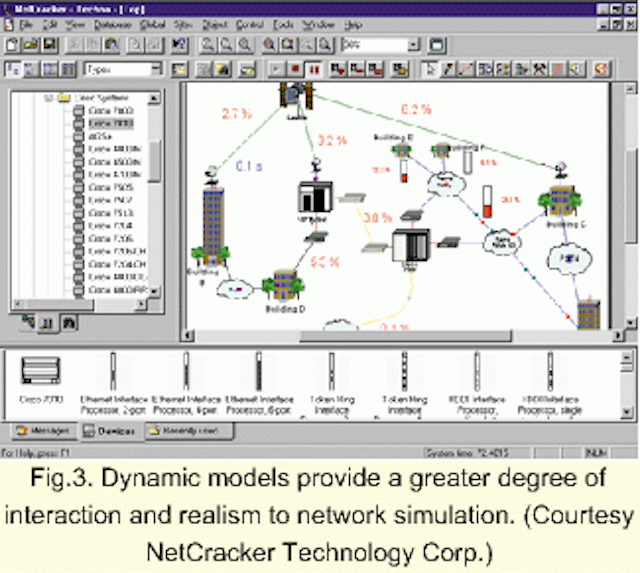Click the Open folder toolbar icon
Viewport: 640px width, 573px height.
pos(31,45)
